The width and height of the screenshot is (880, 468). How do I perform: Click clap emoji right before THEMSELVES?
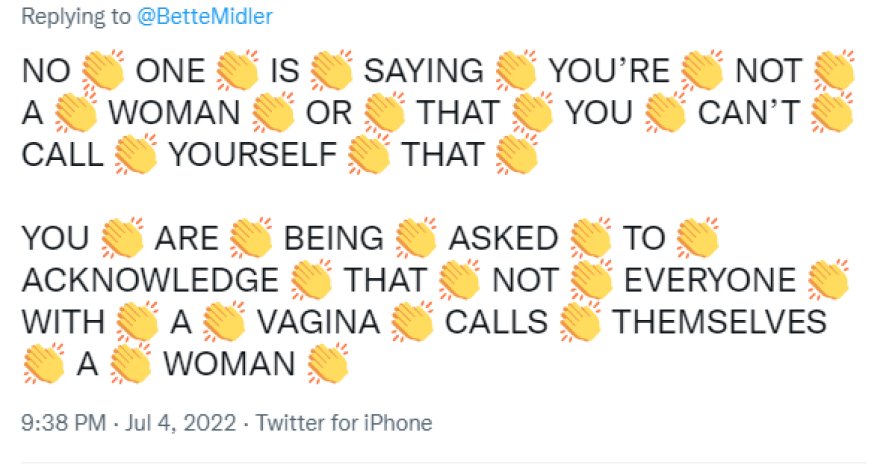[x=581, y=322]
